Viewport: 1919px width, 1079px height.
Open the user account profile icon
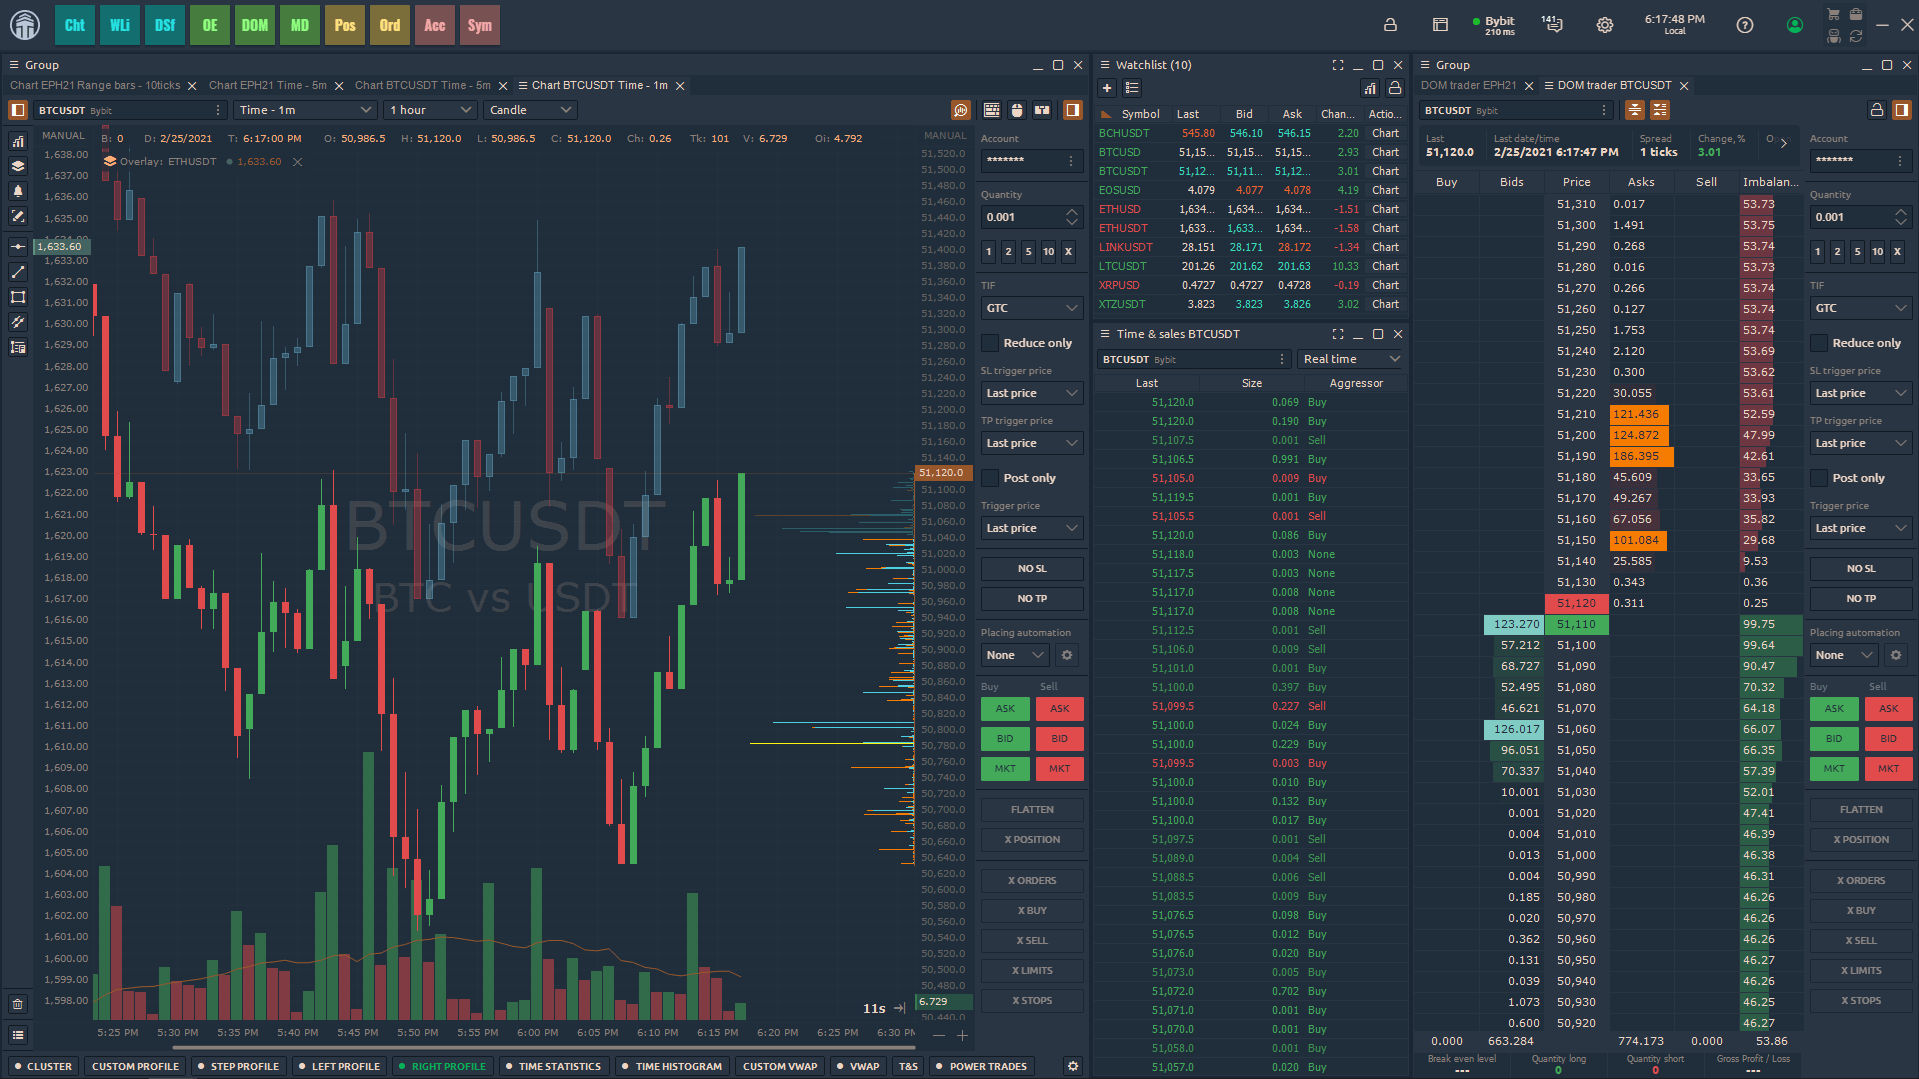point(1795,25)
